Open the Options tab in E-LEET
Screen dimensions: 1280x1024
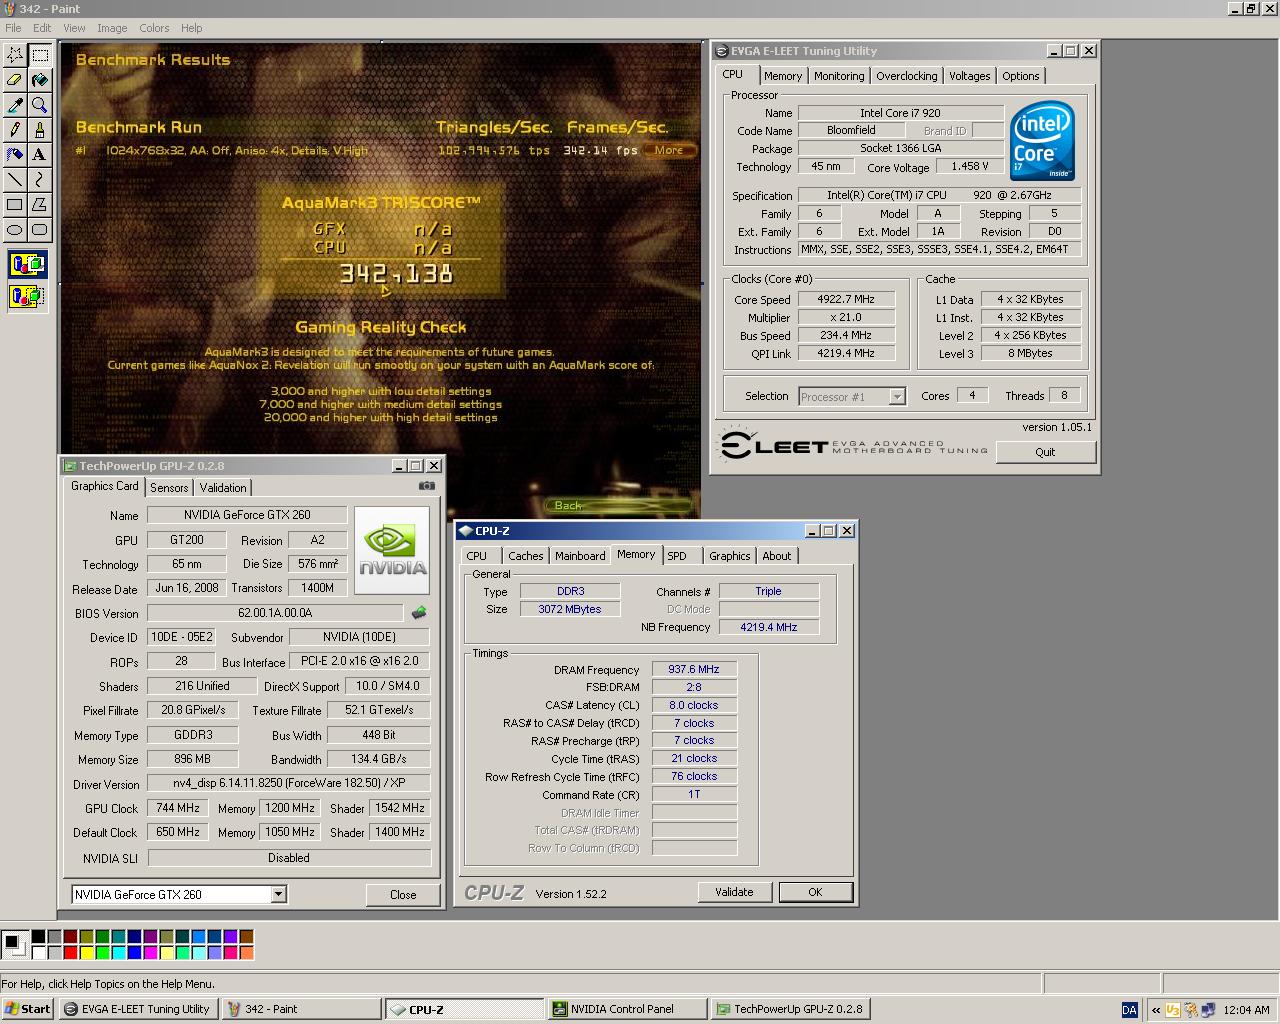click(x=1020, y=76)
